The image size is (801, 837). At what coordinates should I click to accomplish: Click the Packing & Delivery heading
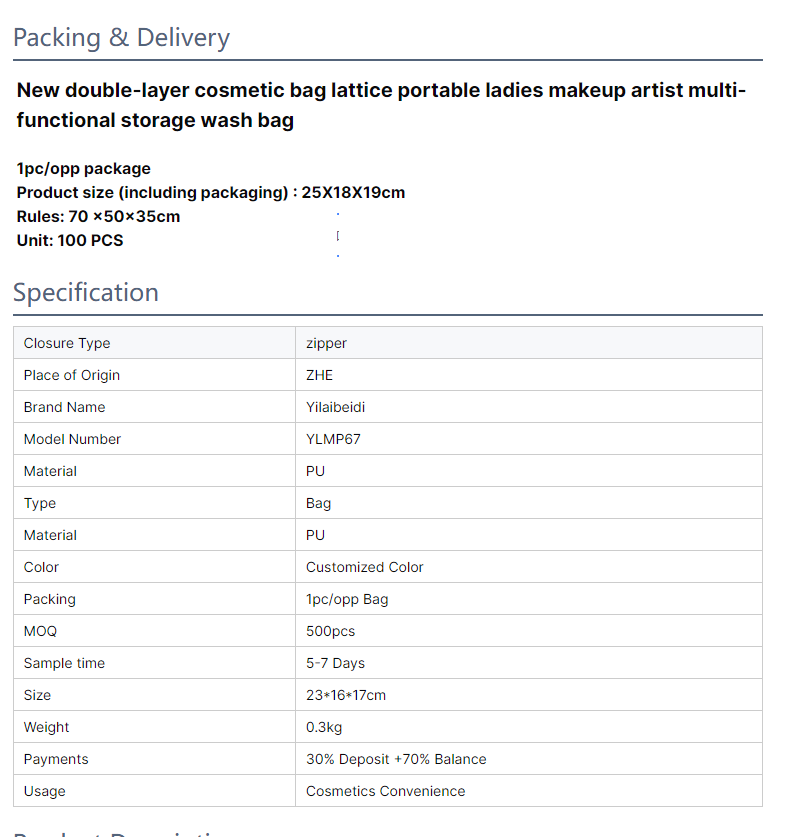[x=121, y=38]
